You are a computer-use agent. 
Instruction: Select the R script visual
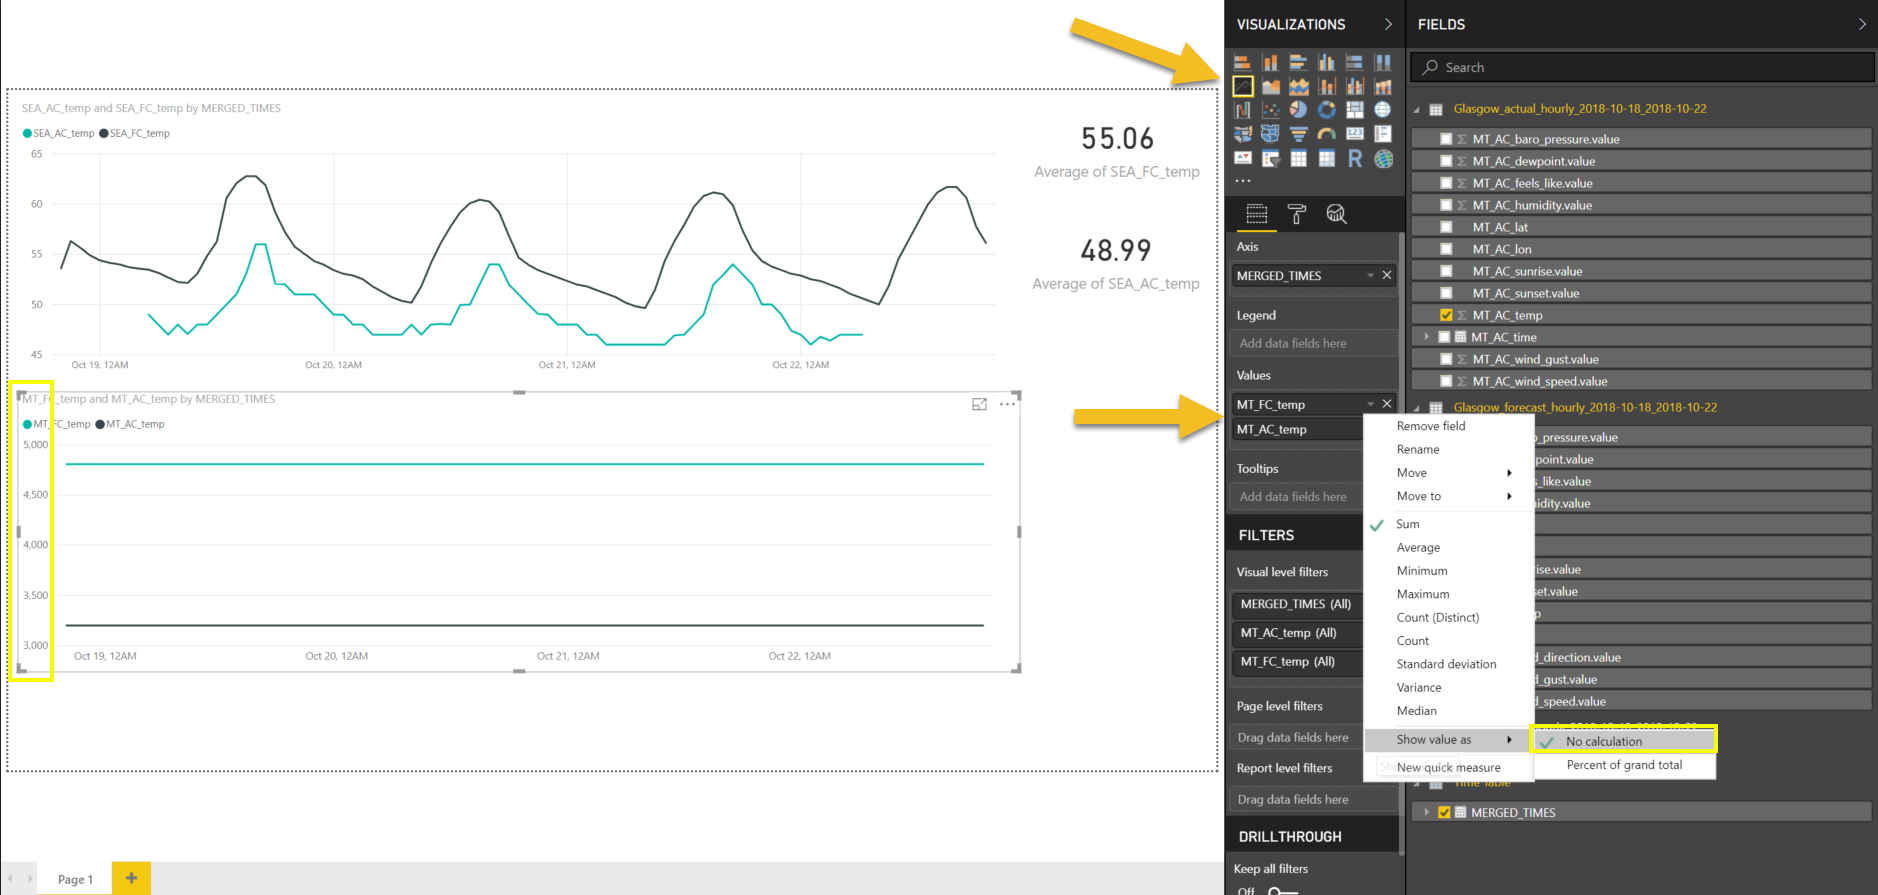pos(1355,158)
